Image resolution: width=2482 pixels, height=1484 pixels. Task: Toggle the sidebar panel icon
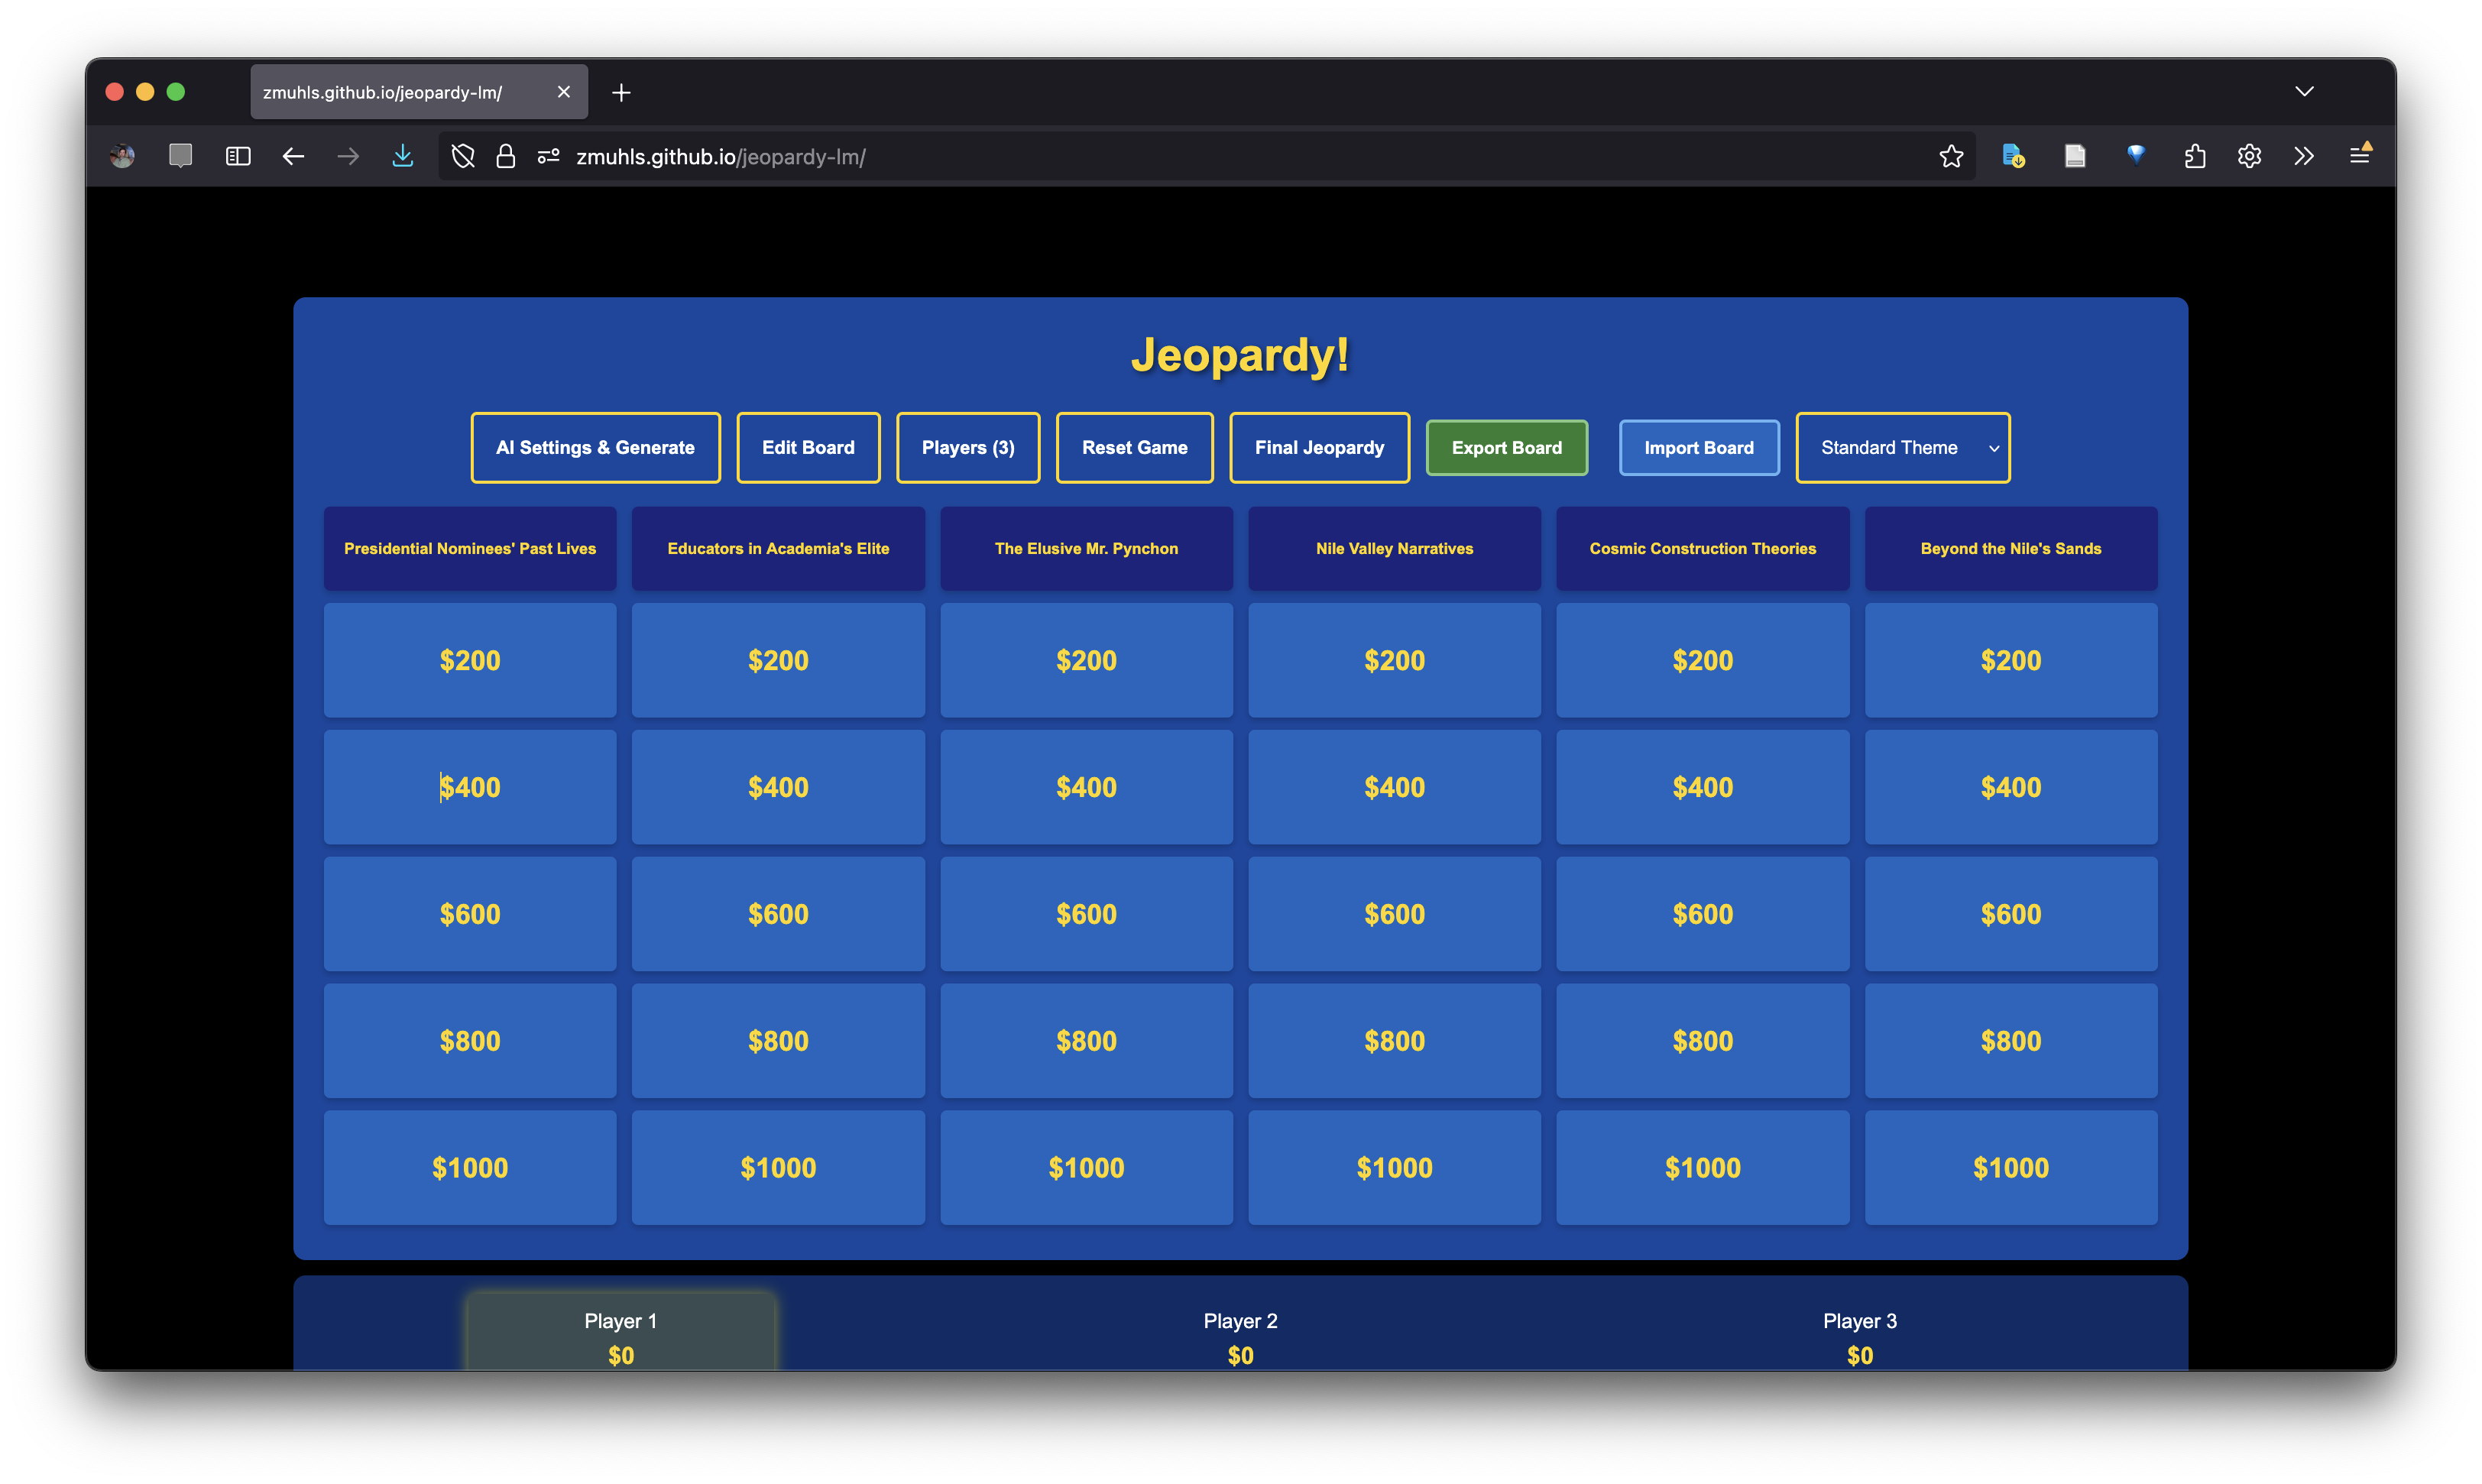point(237,155)
